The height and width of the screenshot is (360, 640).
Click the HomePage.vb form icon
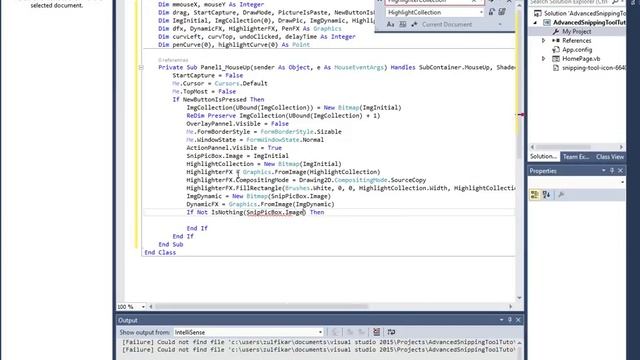point(556,59)
